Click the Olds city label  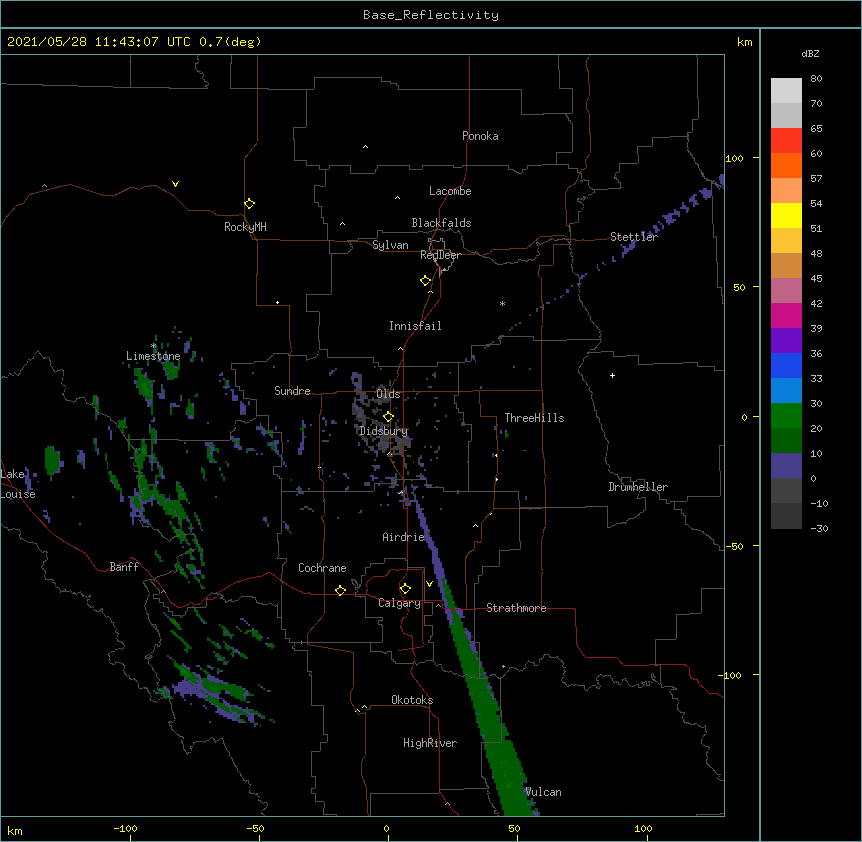click(x=388, y=394)
